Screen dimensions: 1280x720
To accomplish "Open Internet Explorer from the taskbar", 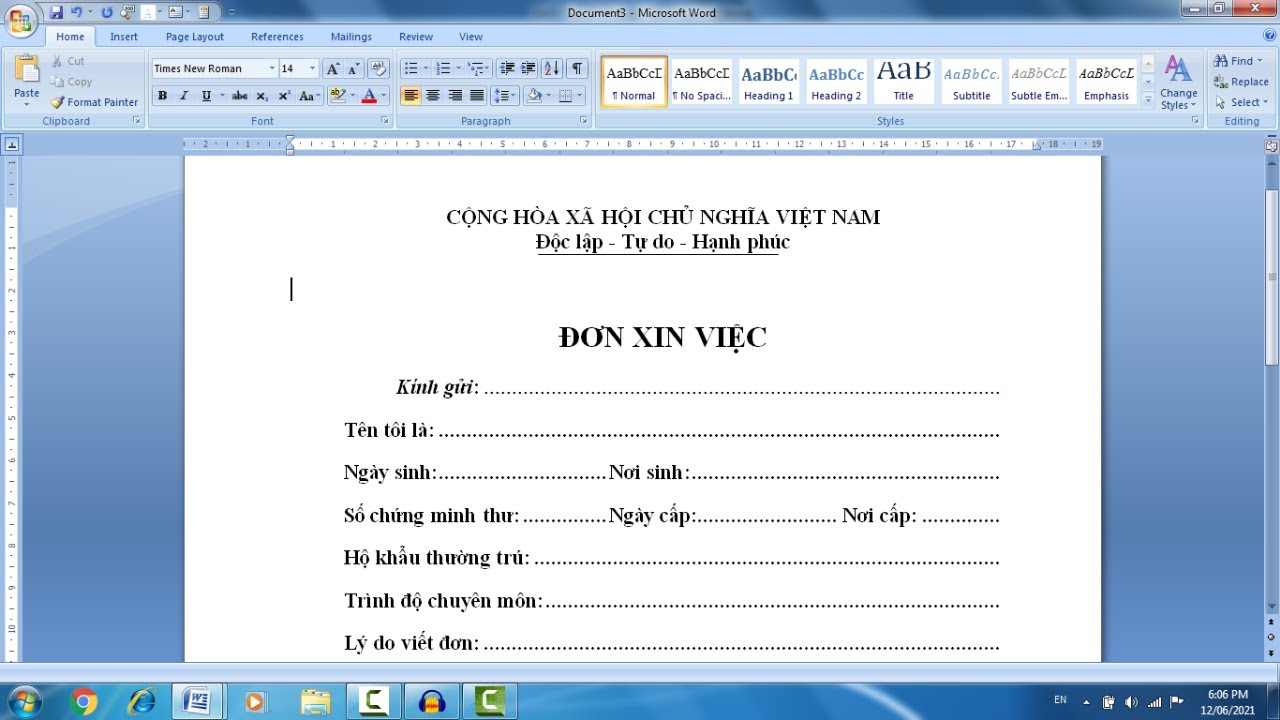I will 141,702.
